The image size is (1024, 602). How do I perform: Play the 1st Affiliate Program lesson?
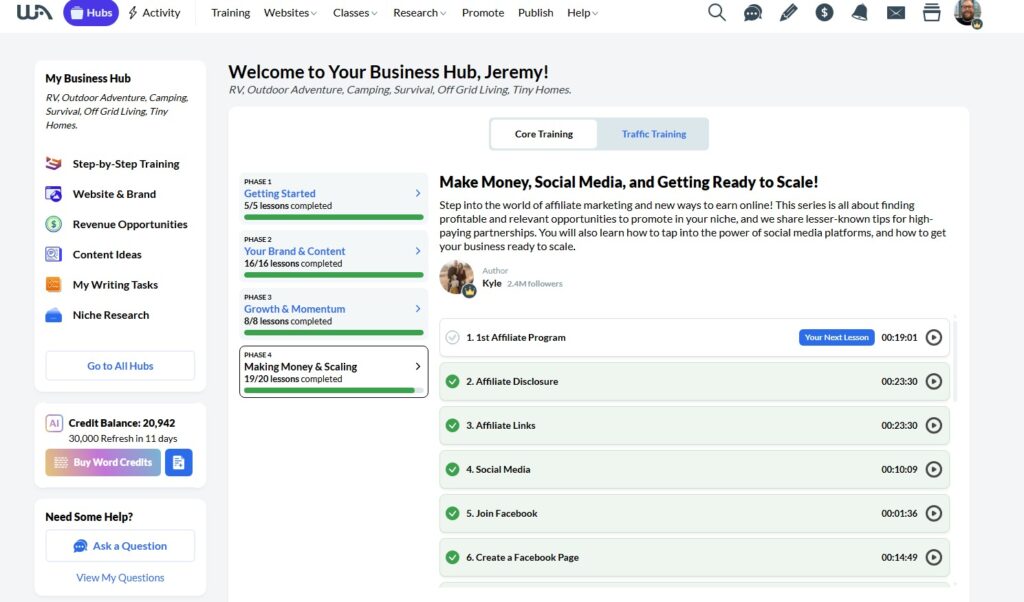(934, 338)
